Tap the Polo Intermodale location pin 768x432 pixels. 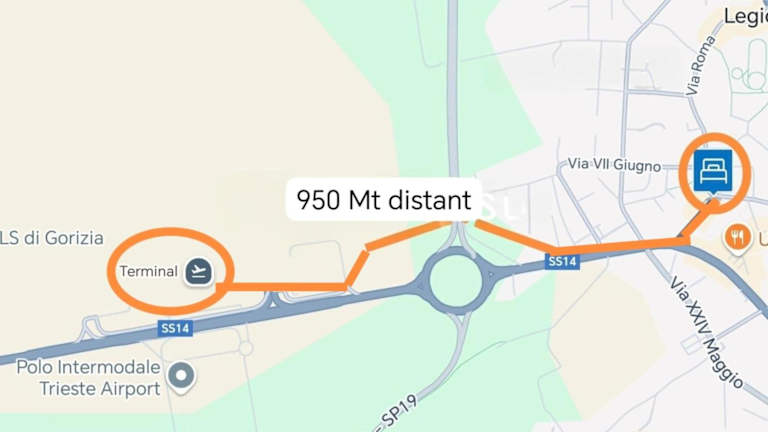[x=181, y=377]
